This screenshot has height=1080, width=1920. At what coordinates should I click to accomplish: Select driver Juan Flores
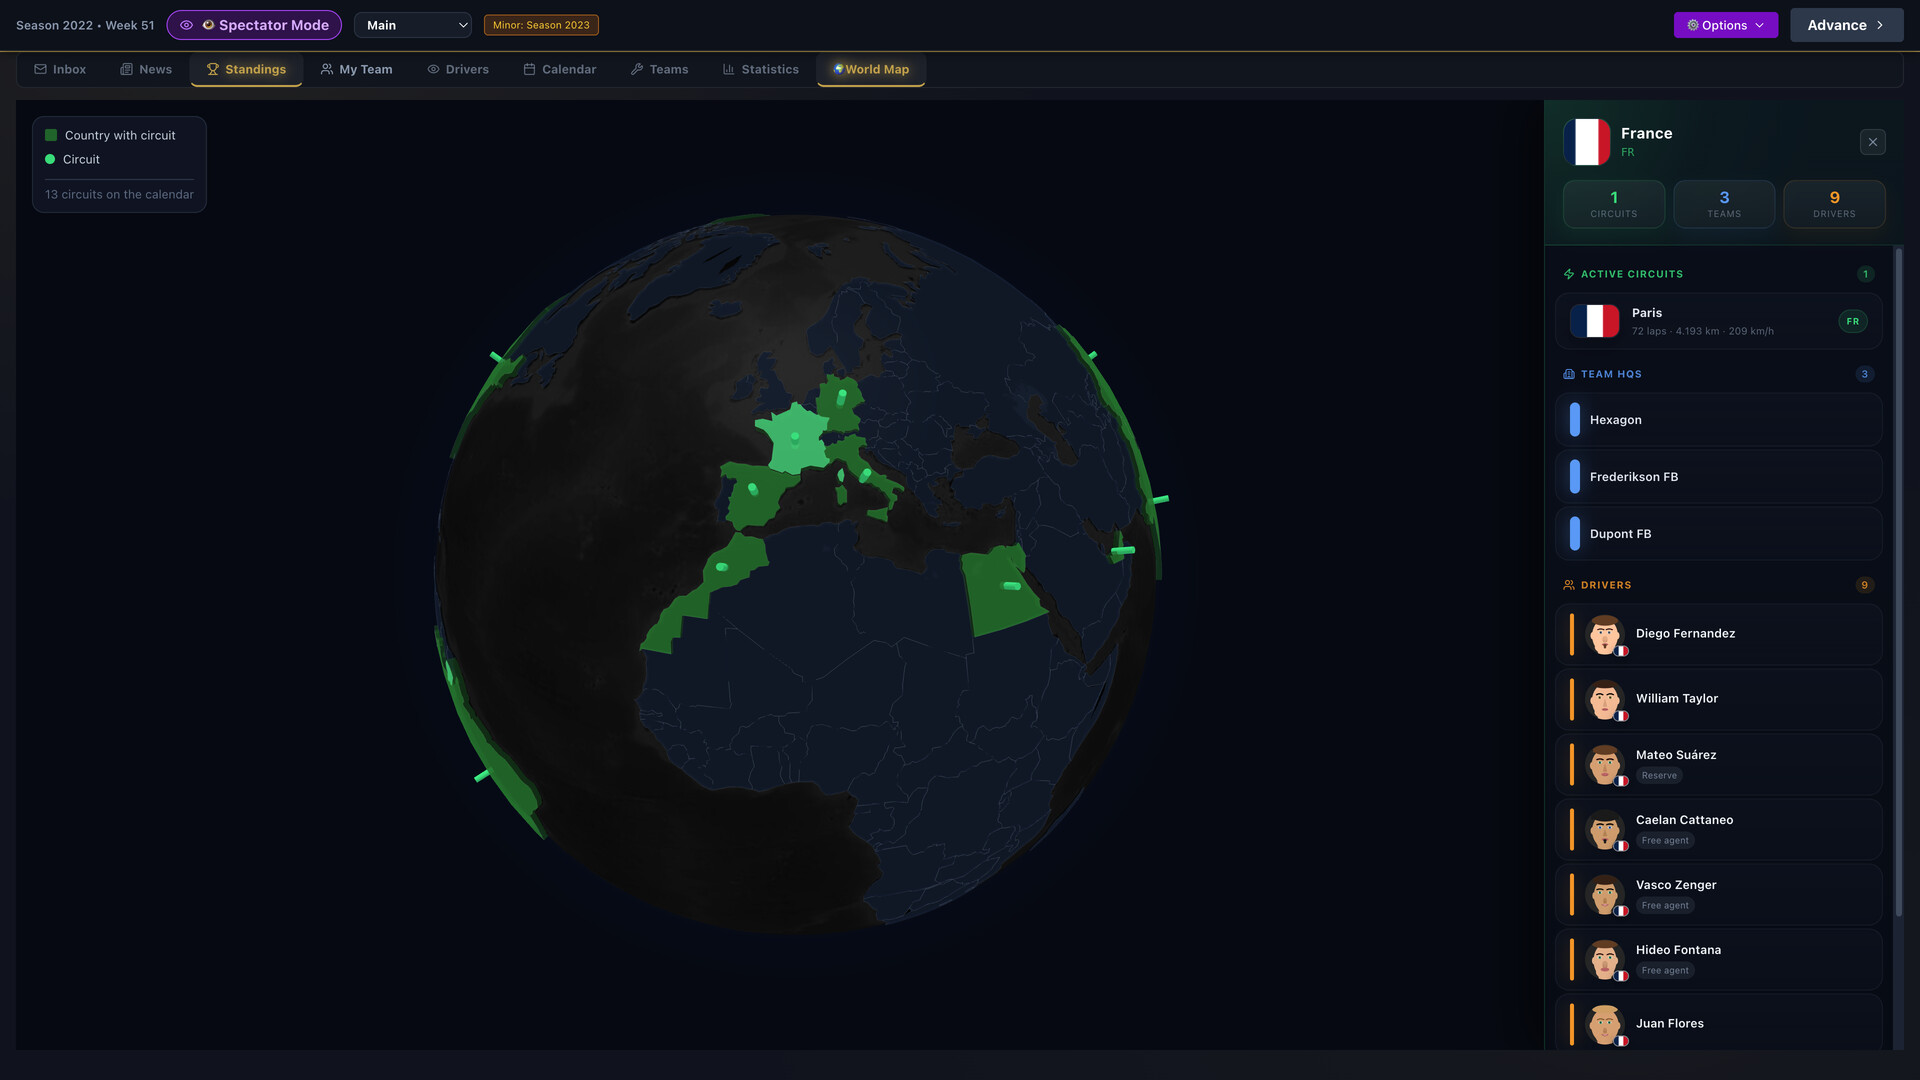(1719, 1022)
